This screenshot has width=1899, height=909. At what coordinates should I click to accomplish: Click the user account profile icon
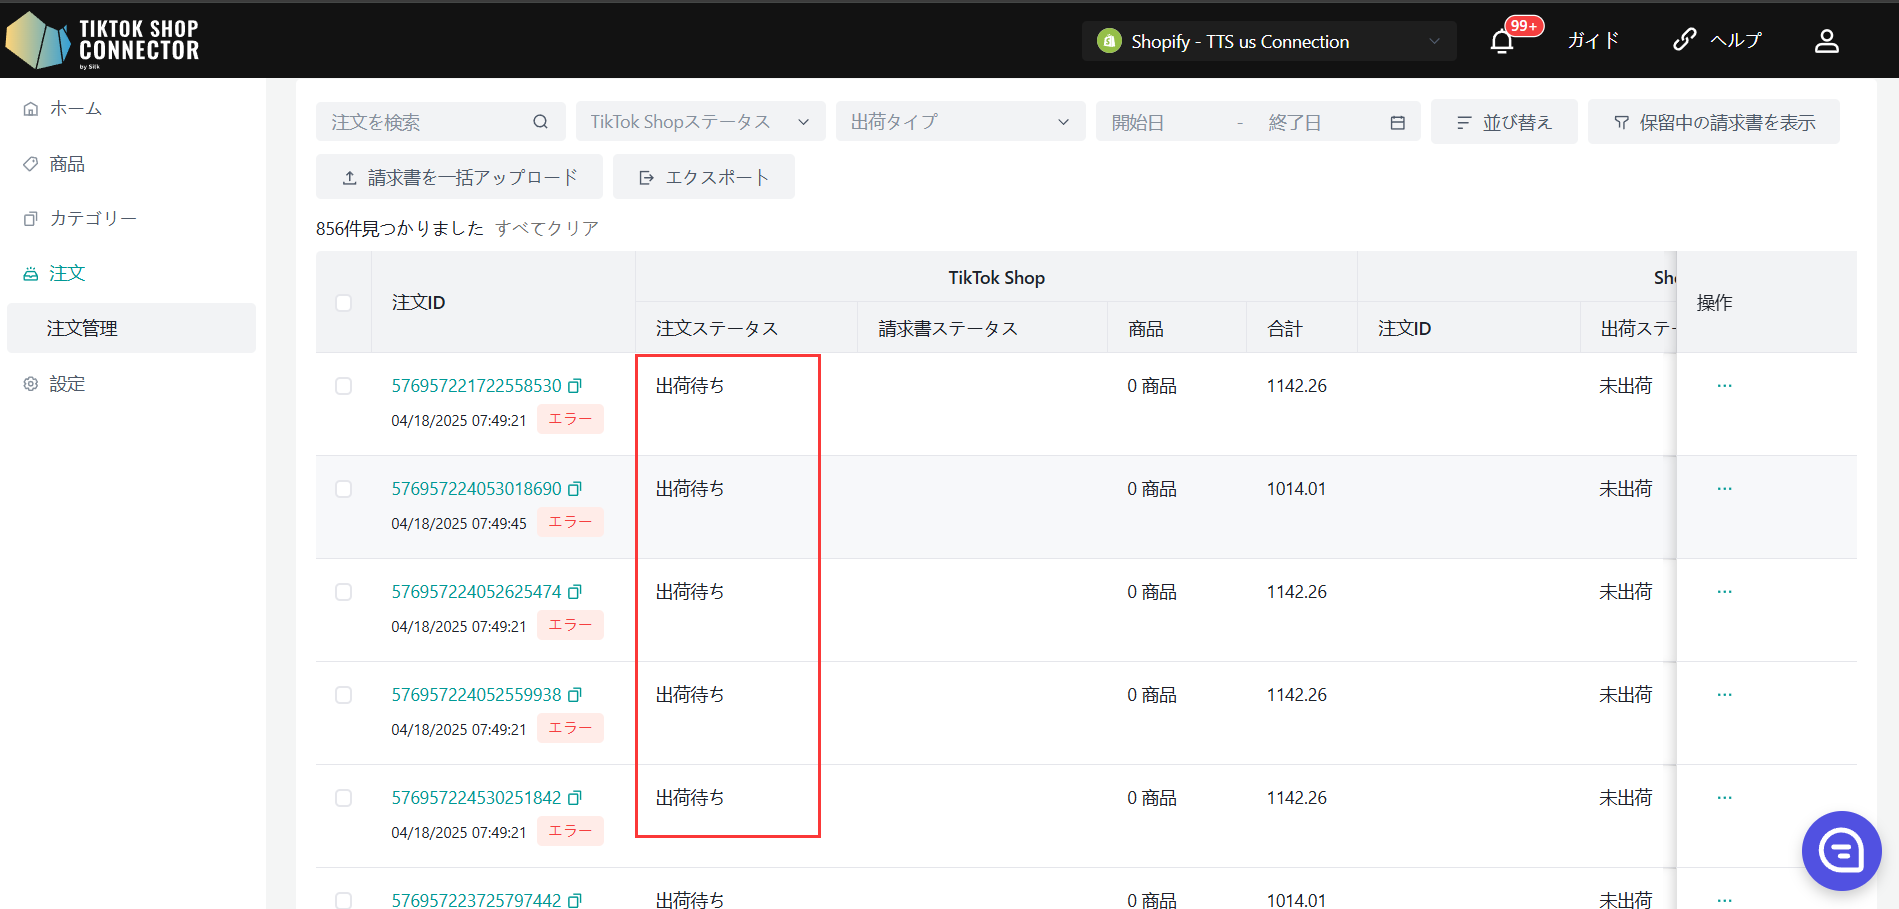point(1826,41)
